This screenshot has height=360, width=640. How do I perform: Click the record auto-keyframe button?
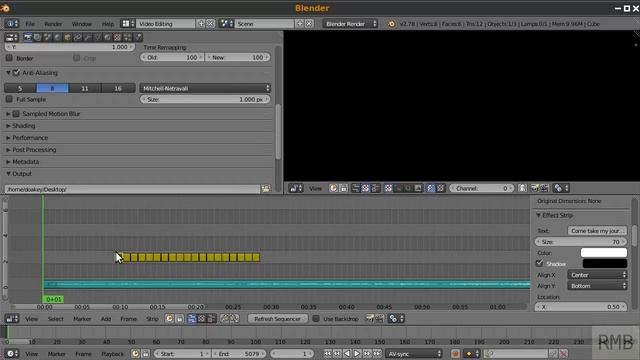click(456, 353)
